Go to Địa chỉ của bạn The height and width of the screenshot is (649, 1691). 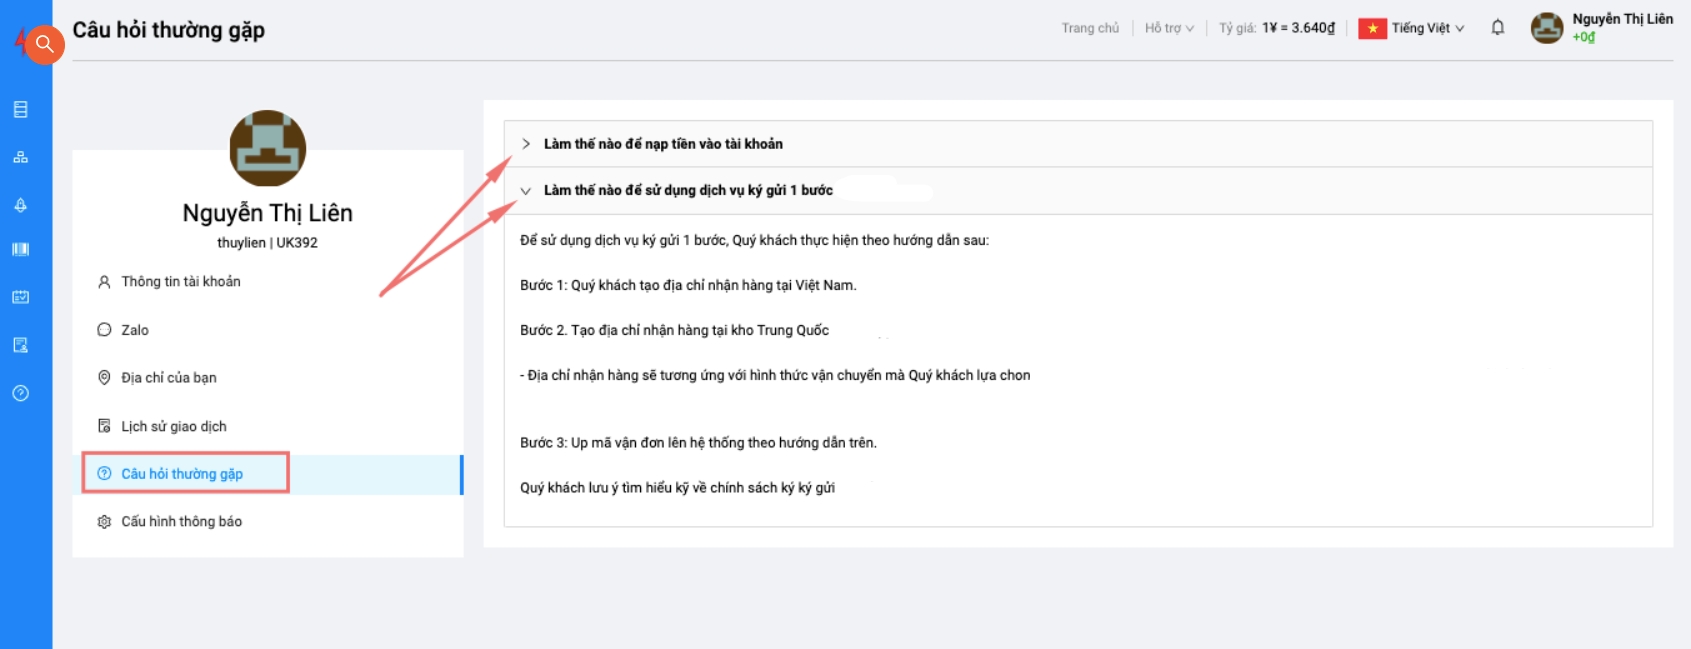click(x=168, y=378)
